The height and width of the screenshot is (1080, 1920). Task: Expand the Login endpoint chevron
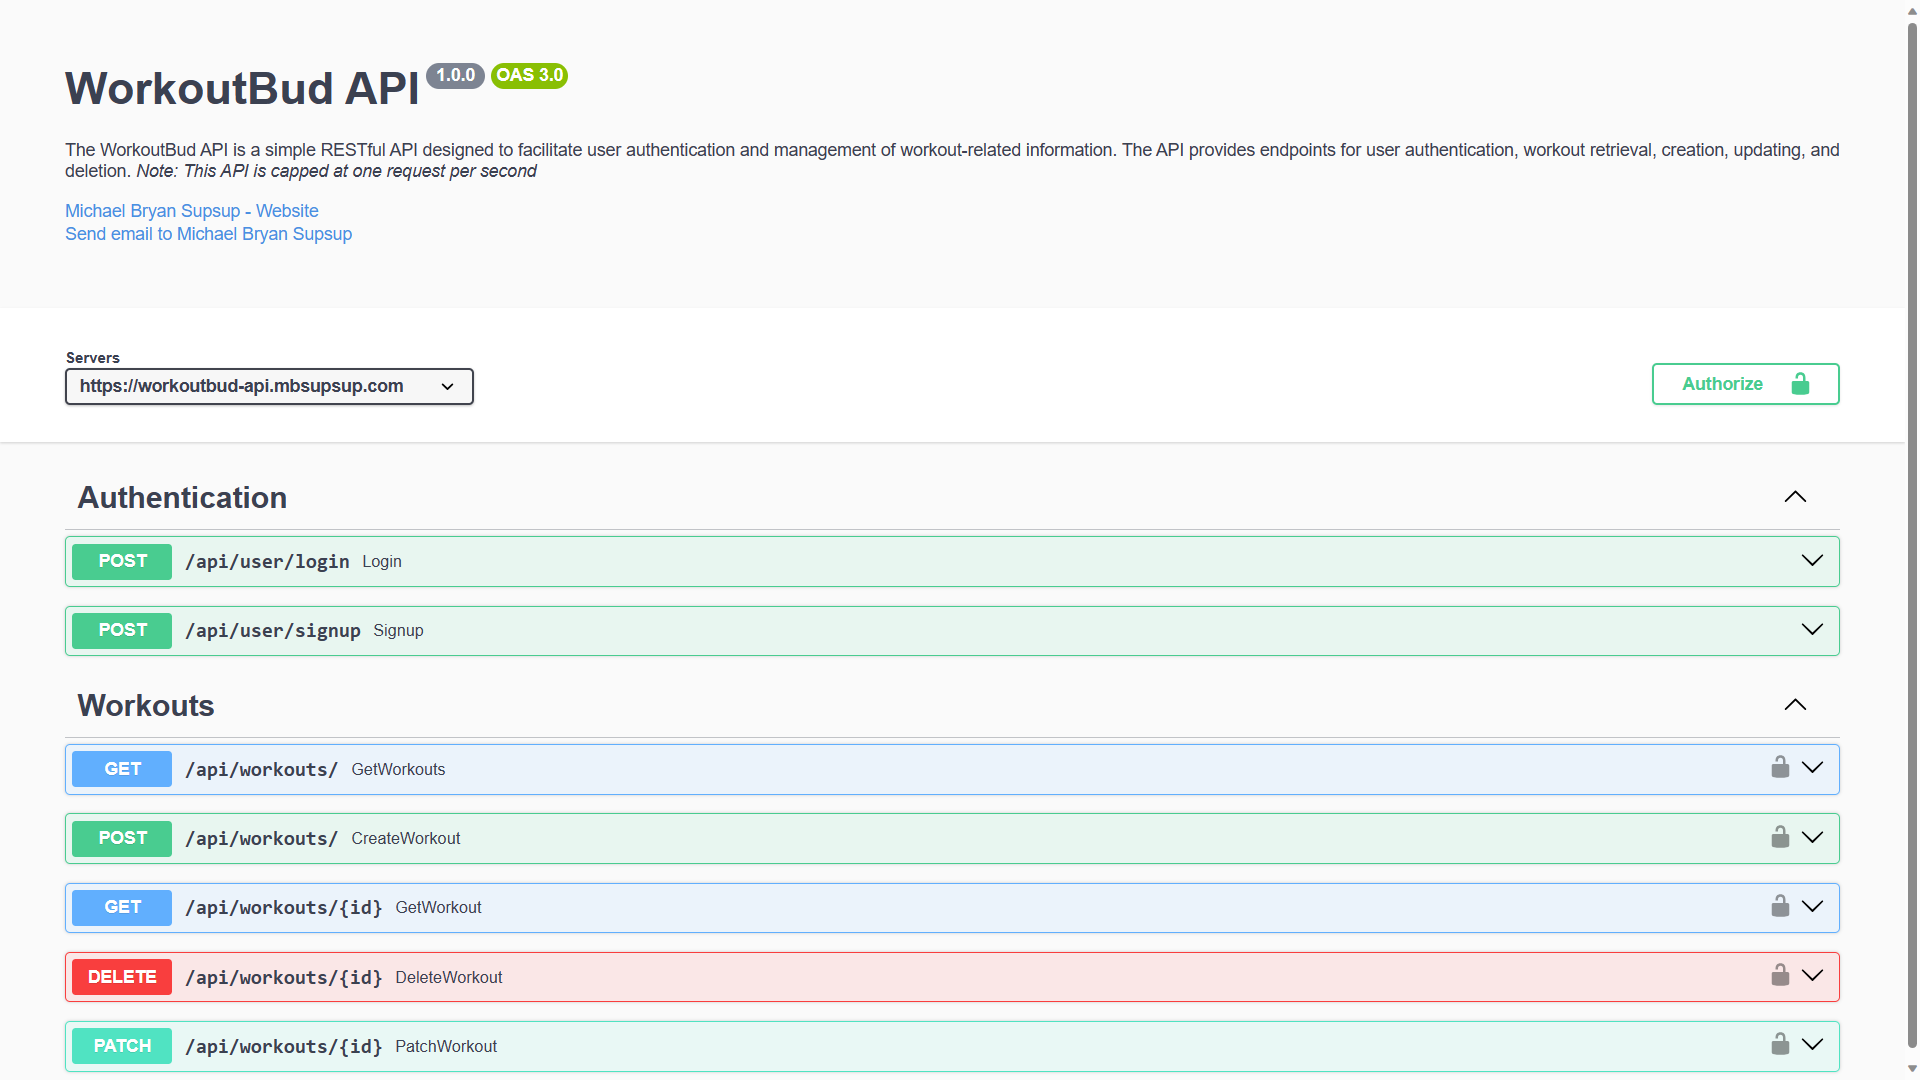click(1812, 560)
